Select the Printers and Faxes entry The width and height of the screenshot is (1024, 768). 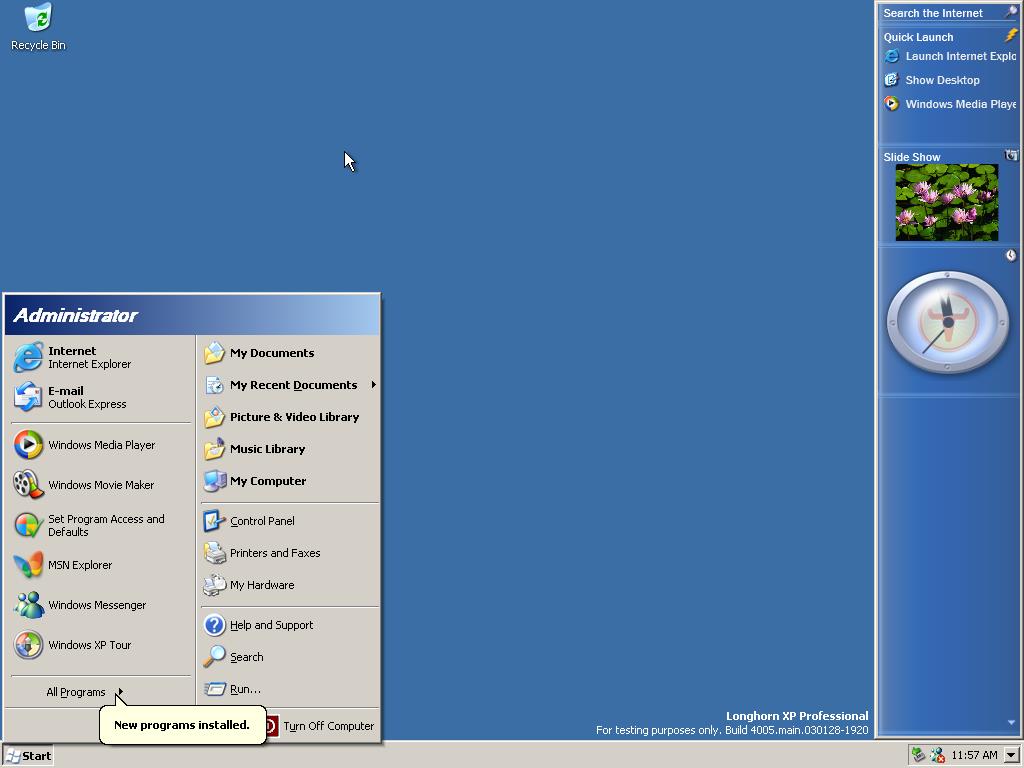coord(290,553)
